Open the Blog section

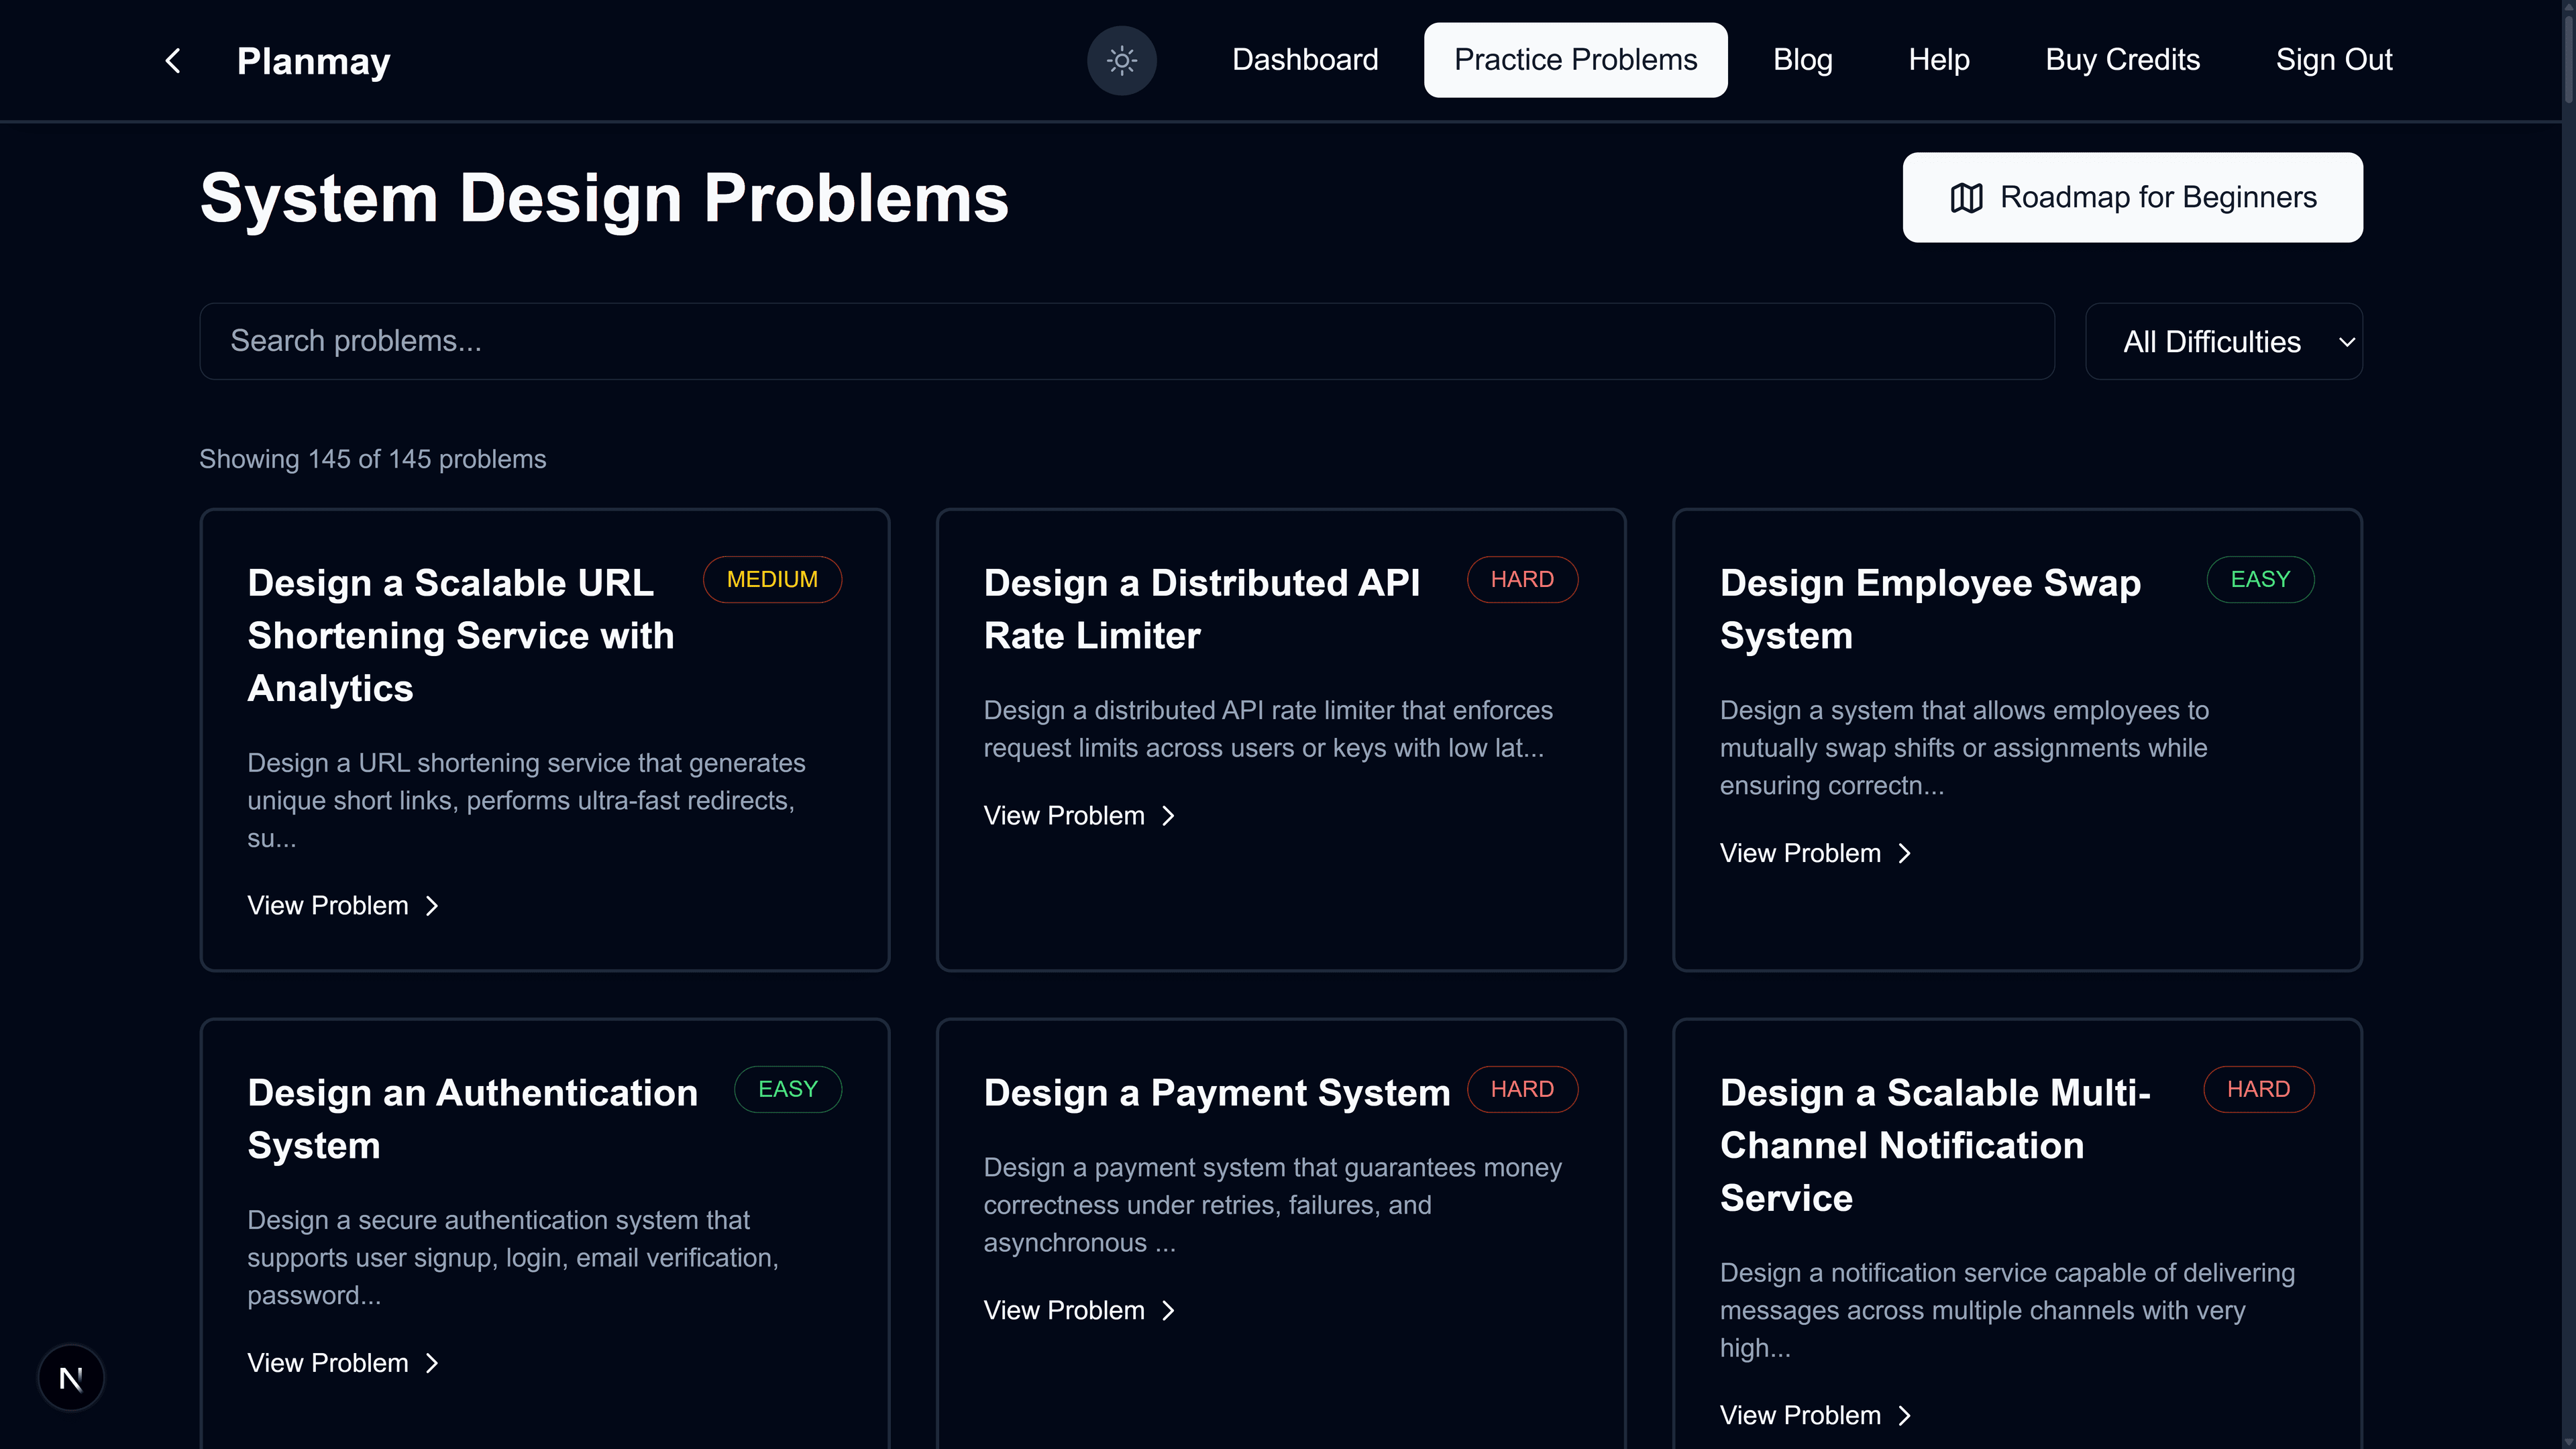pos(1802,60)
